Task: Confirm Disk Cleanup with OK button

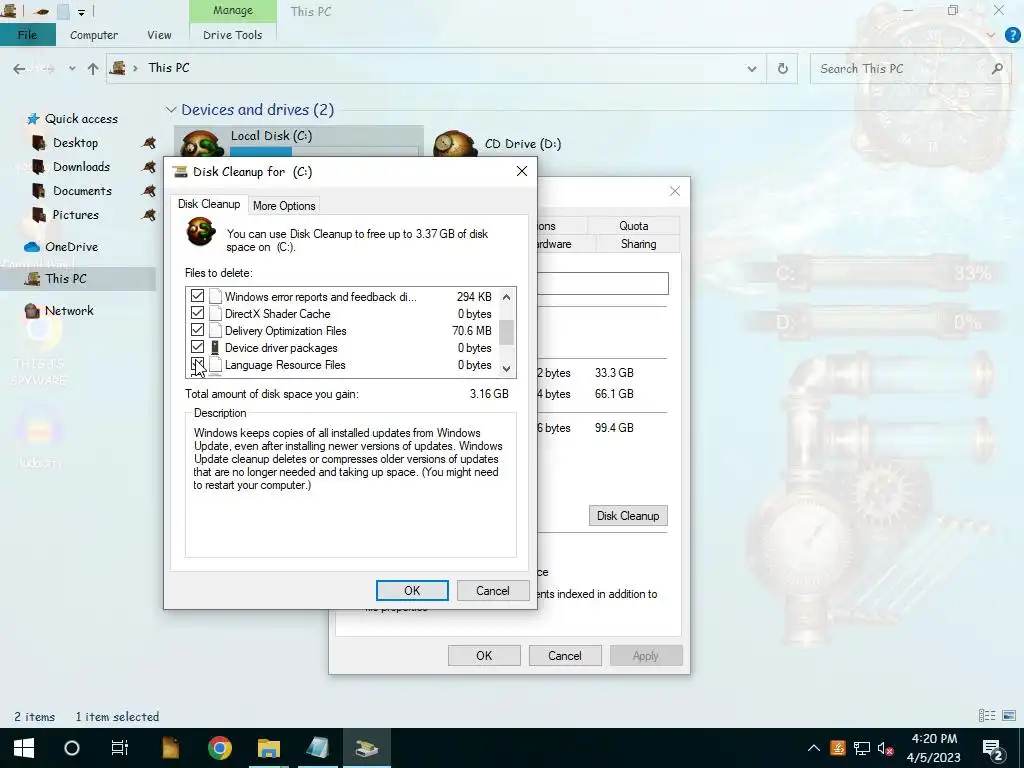Action: [x=412, y=590]
